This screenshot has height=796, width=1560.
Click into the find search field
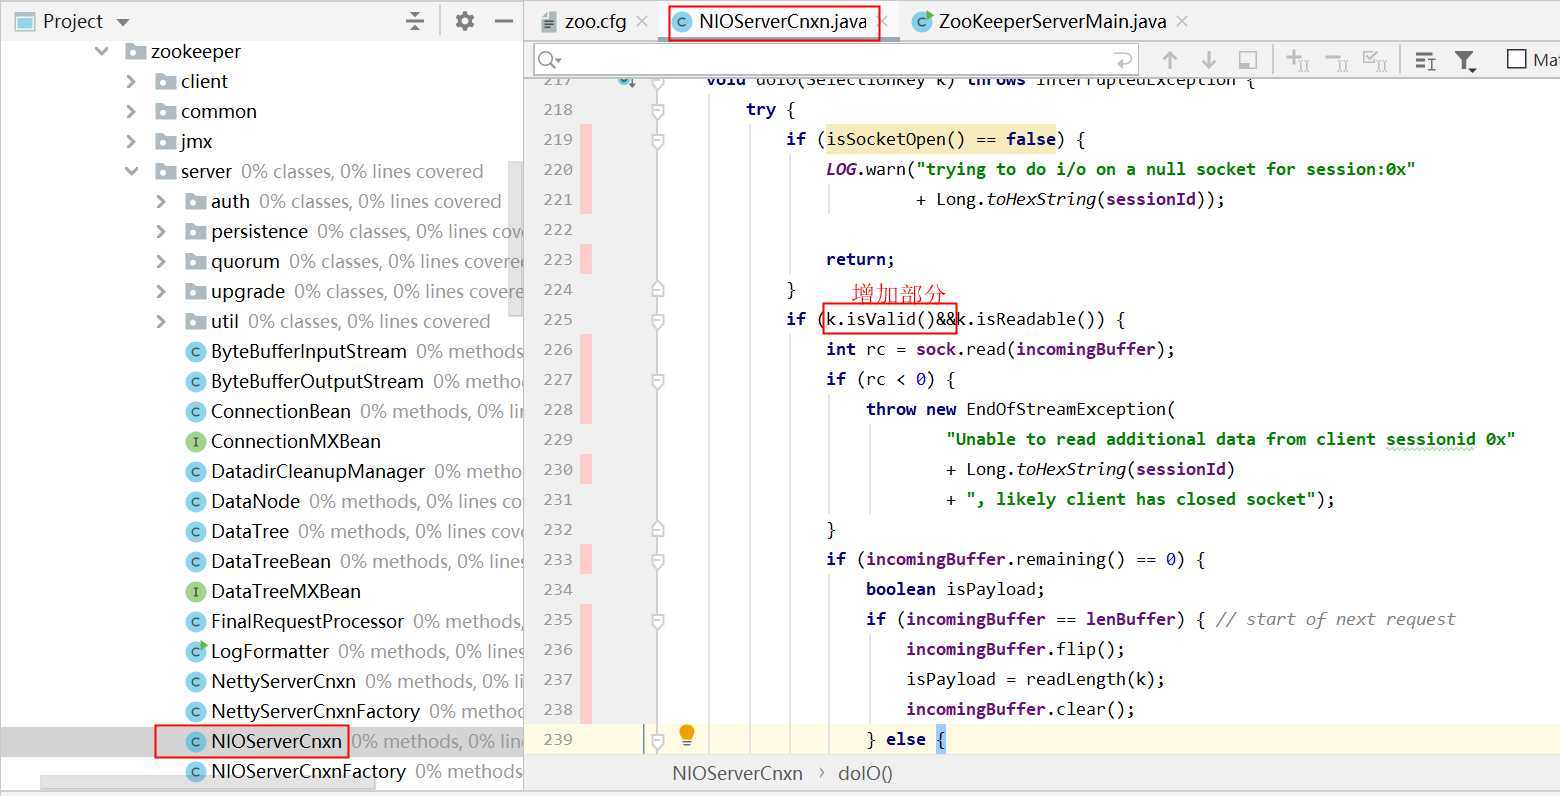click(835, 60)
